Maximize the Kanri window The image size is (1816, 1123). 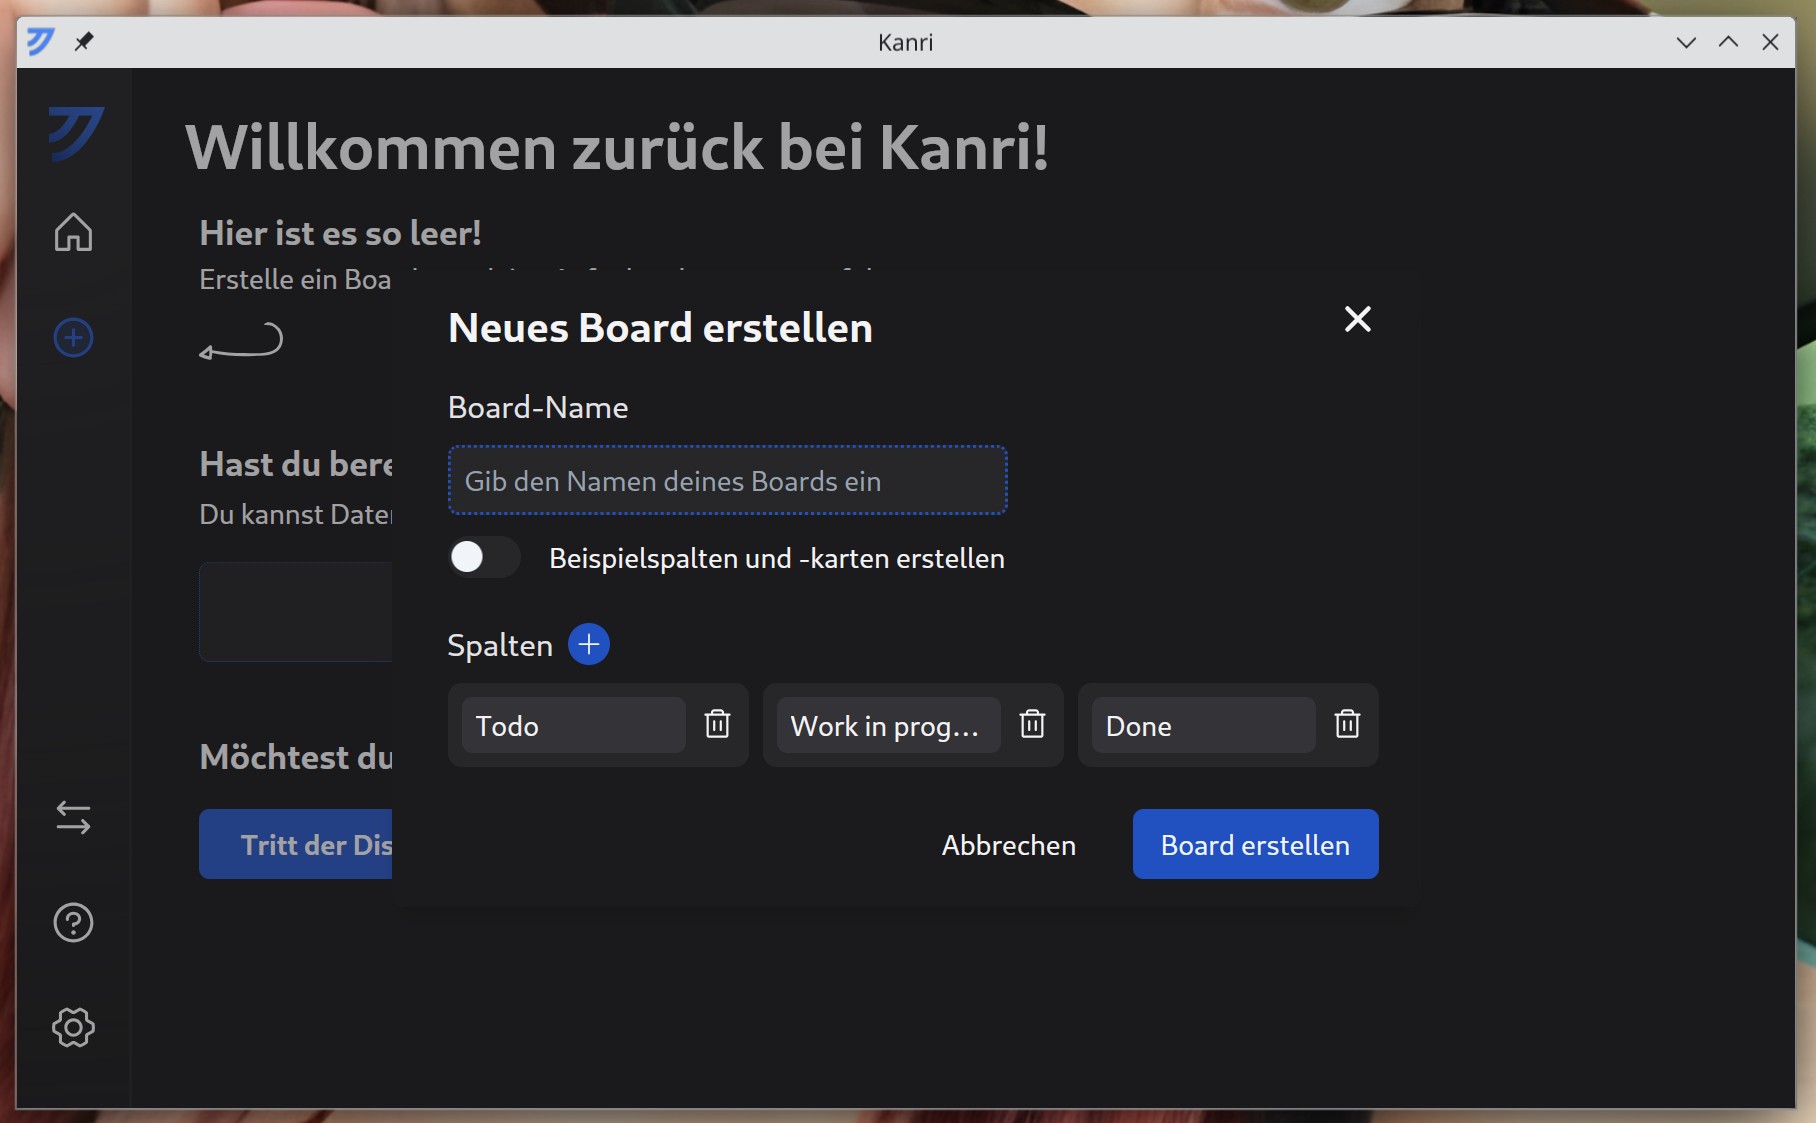click(1728, 42)
